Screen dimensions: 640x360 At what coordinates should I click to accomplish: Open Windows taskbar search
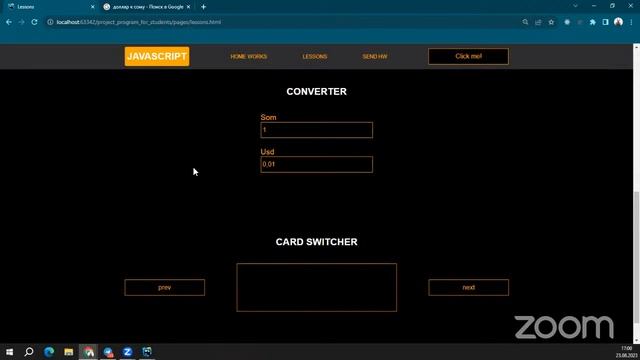point(29,351)
